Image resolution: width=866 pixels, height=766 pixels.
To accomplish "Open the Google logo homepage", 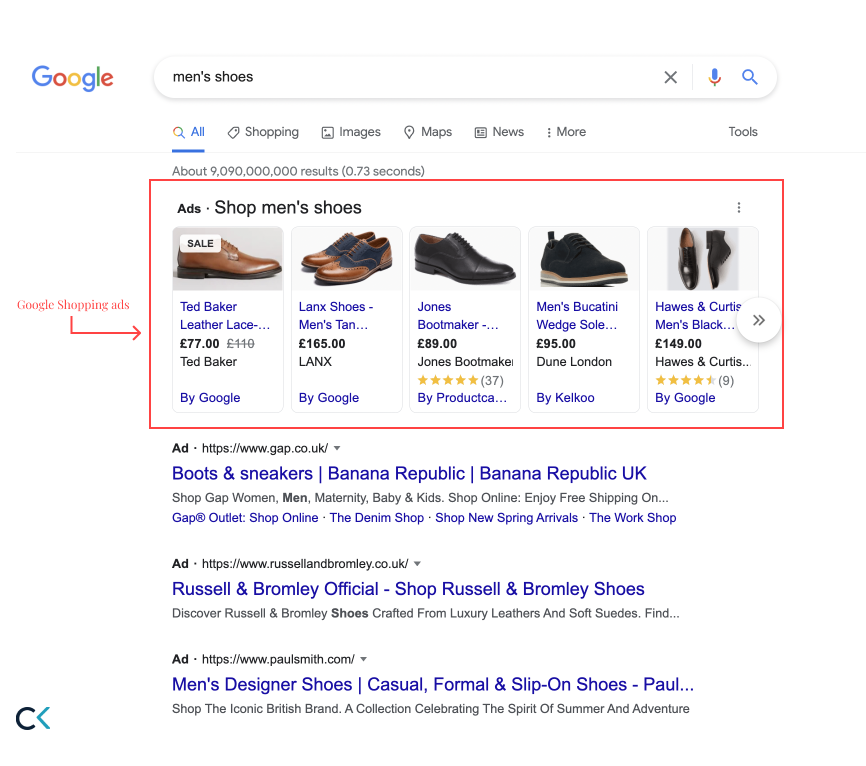I will point(72,77).
